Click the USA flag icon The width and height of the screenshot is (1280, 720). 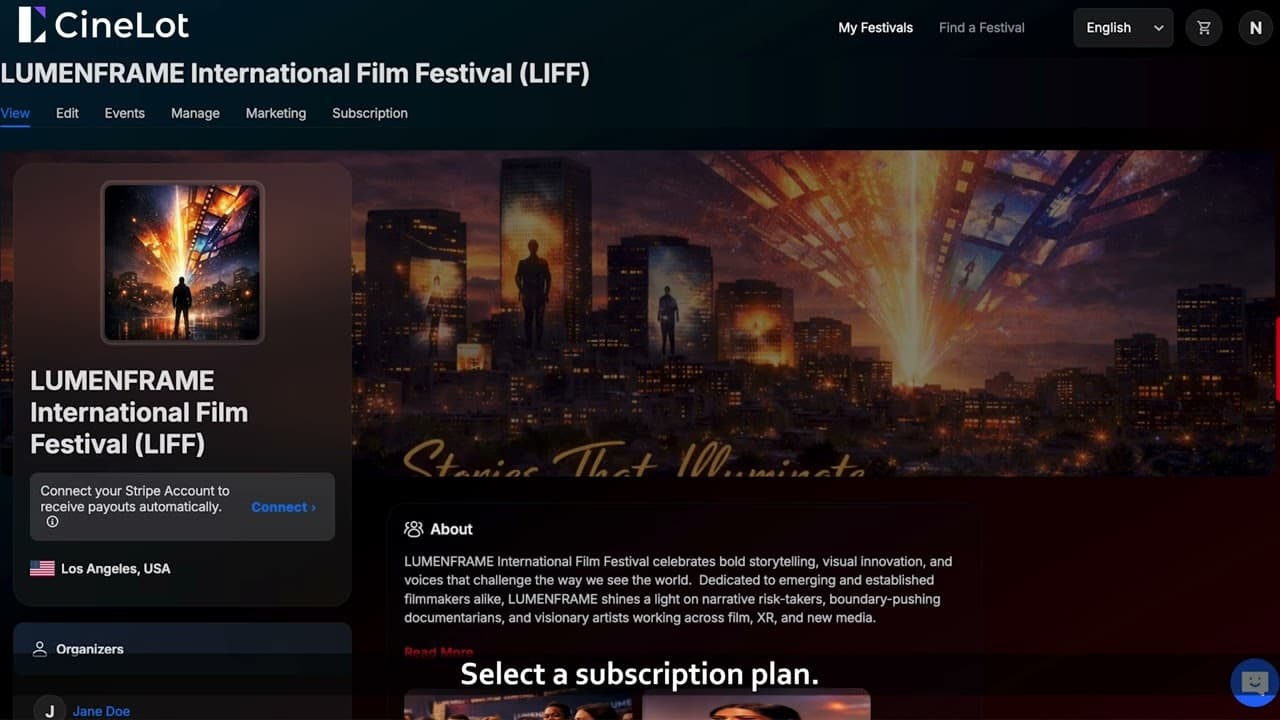[x=42, y=568]
